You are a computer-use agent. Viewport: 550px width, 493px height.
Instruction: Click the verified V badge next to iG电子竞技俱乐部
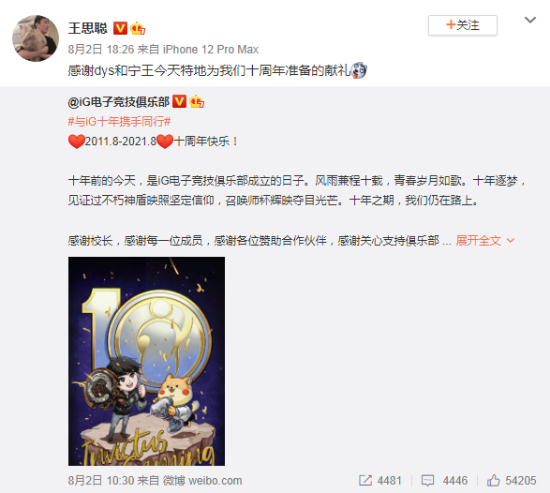(x=179, y=101)
